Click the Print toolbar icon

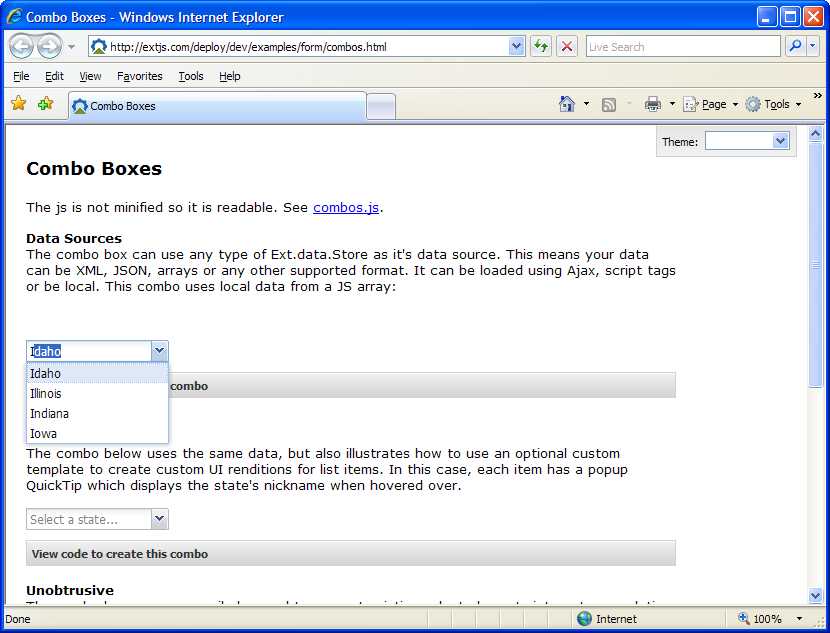pyautogui.click(x=653, y=104)
